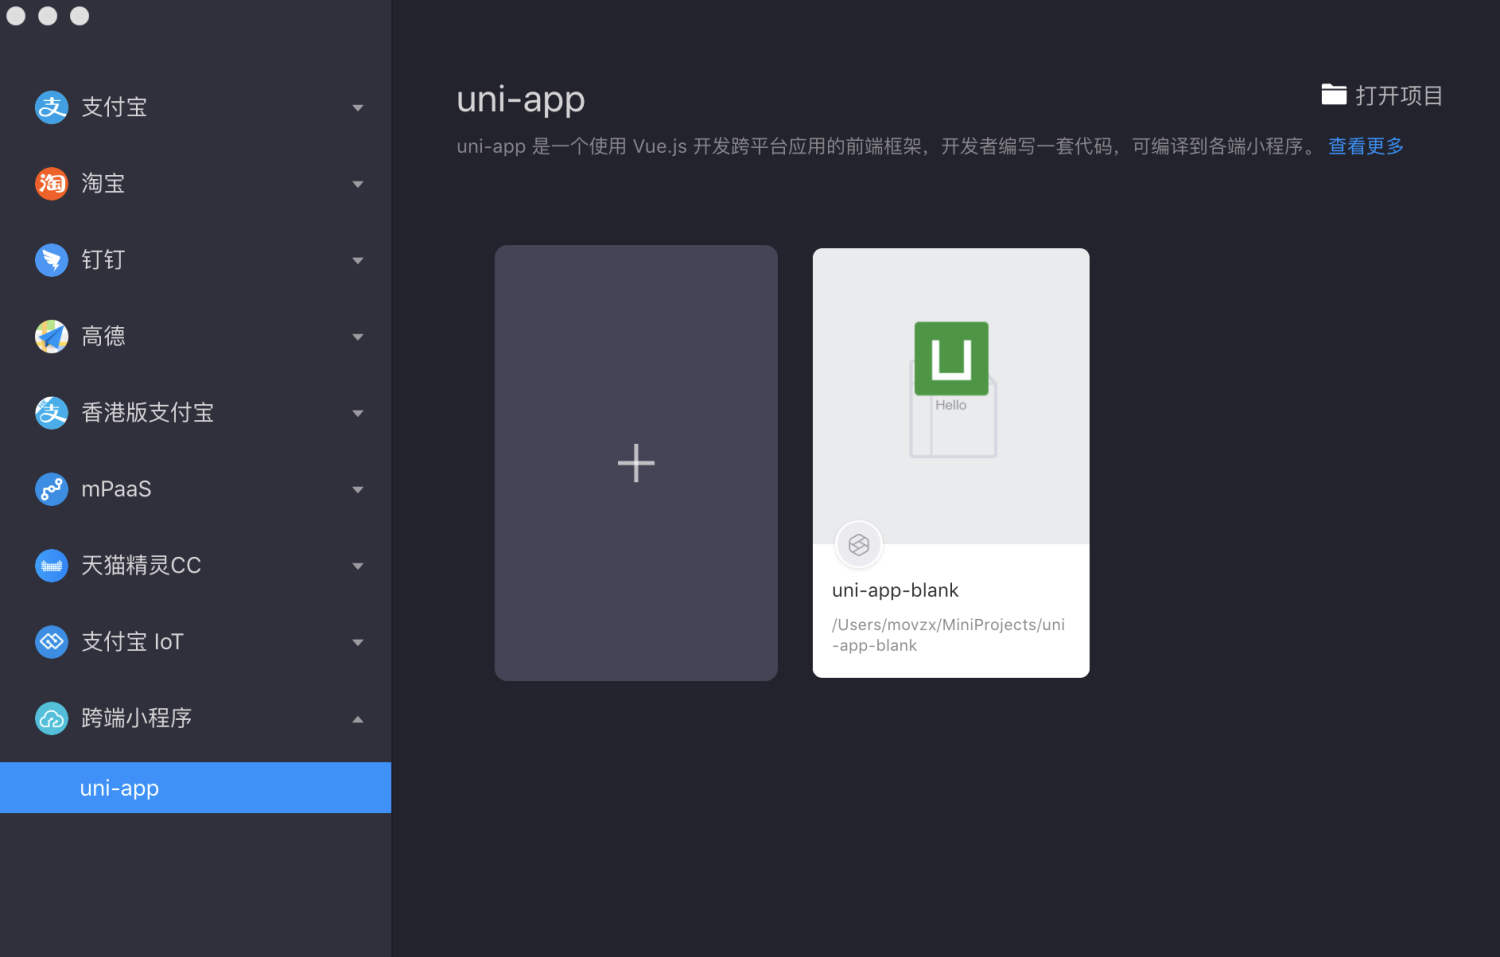Click the green uni-app logo on project card
Image resolution: width=1500 pixels, height=957 pixels.
[951, 358]
